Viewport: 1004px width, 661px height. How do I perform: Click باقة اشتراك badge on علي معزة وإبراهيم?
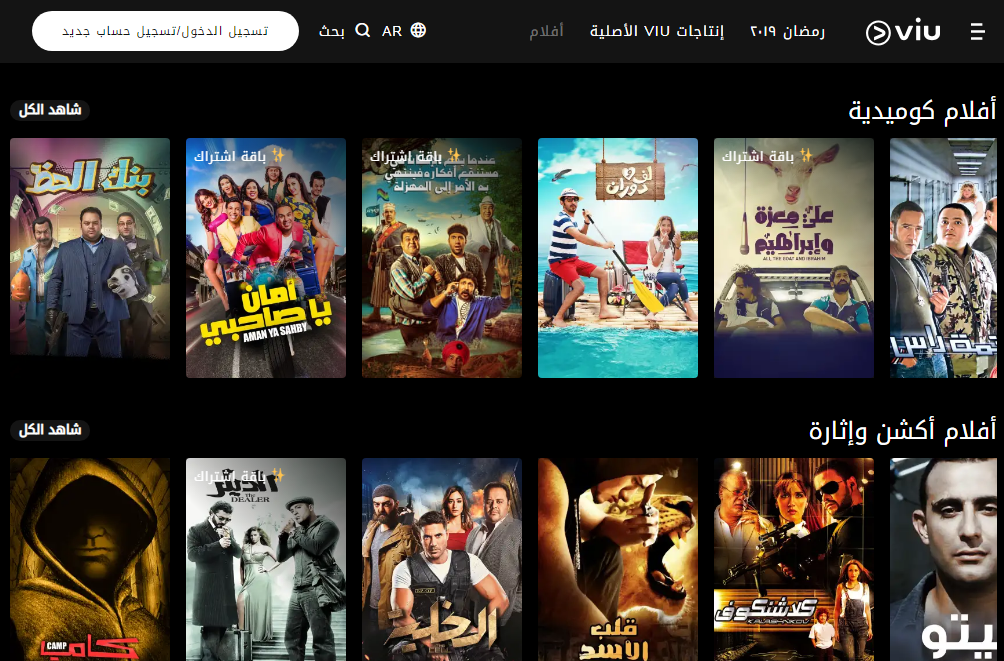coord(767,156)
